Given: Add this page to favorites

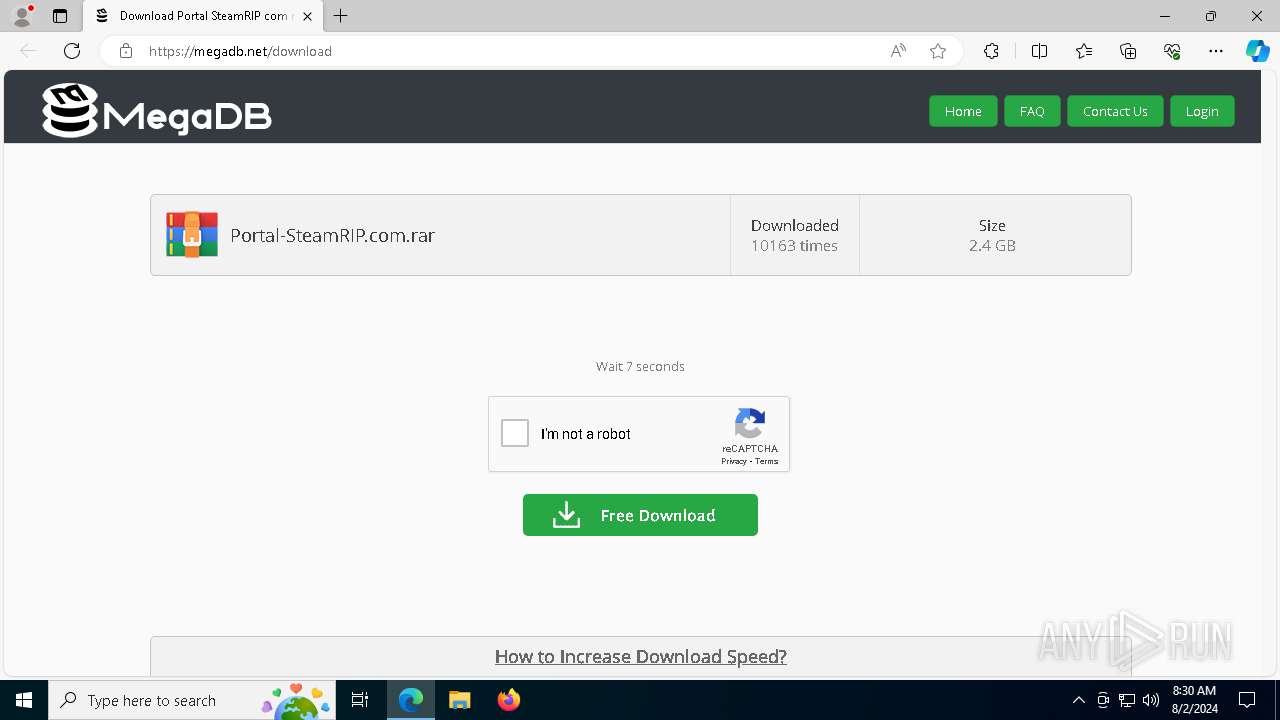Looking at the screenshot, I should pyautogui.click(x=938, y=51).
